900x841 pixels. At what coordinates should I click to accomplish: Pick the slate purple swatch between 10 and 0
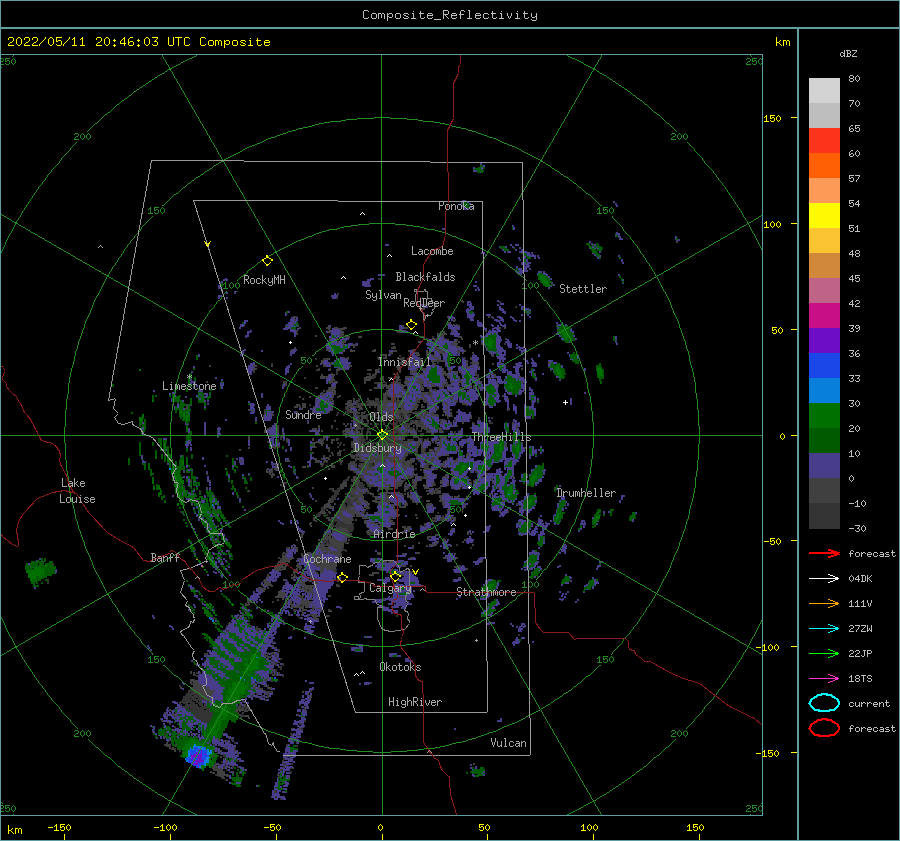tap(824, 466)
